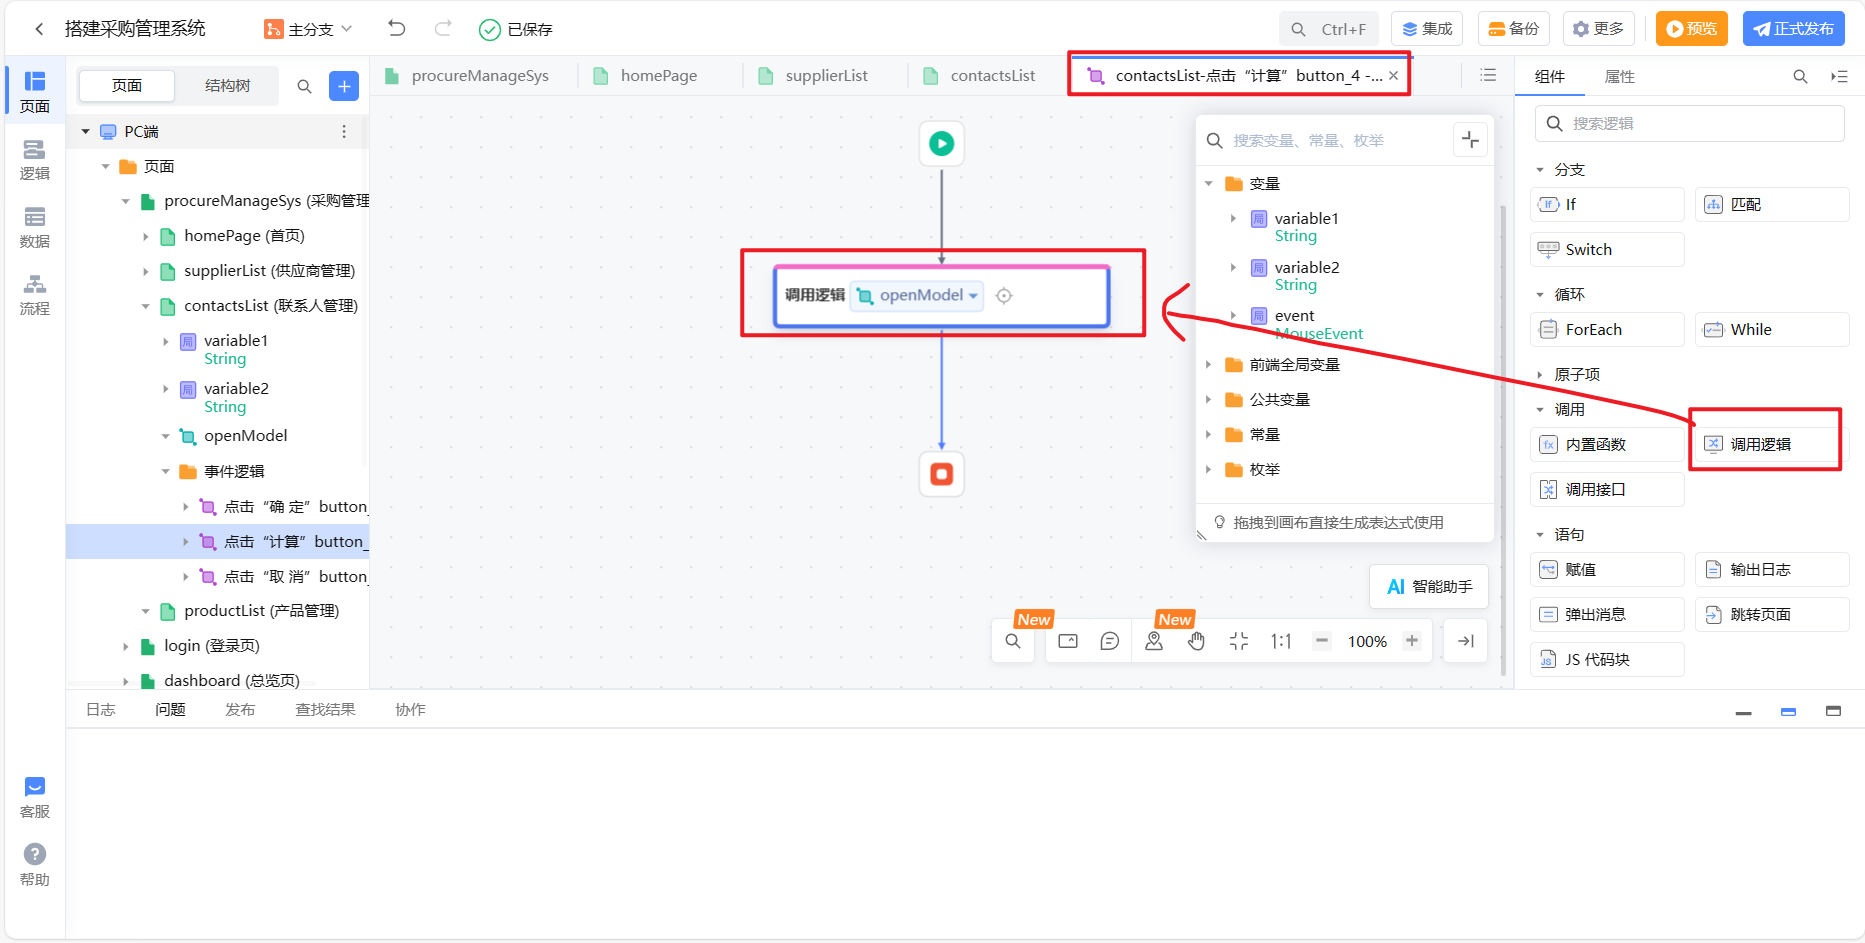Image resolution: width=1865 pixels, height=943 pixels.
Task: Collapse the 事件逻辑 folder
Action: (166, 472)
